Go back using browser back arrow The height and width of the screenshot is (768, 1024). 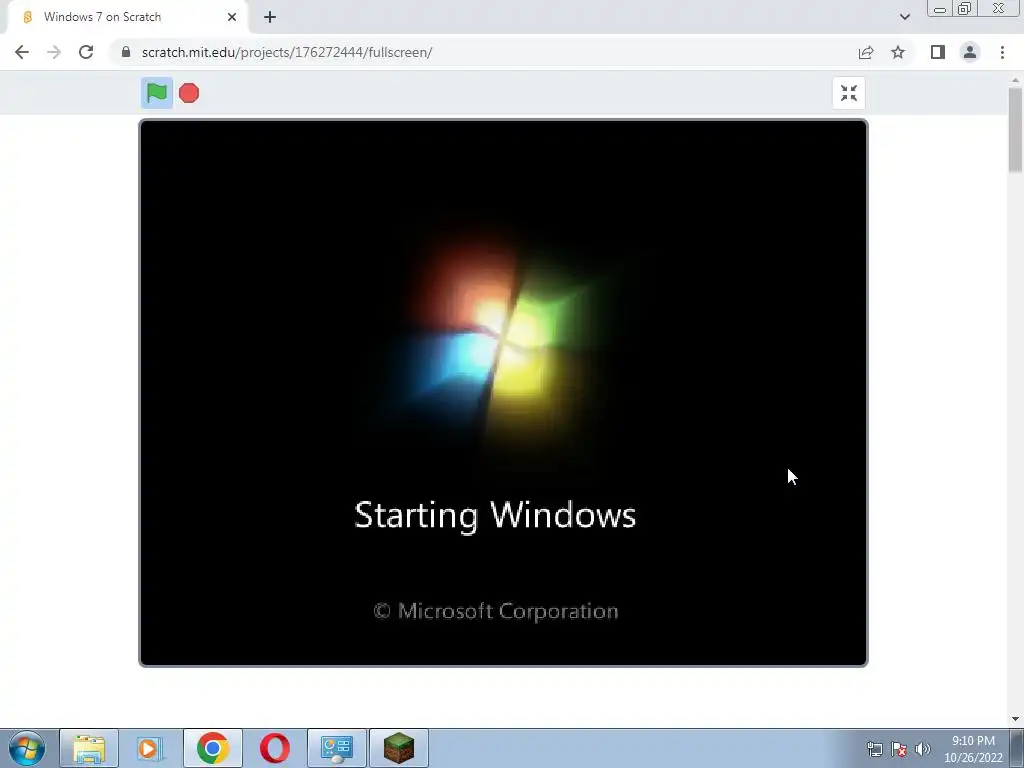(22, 52)
